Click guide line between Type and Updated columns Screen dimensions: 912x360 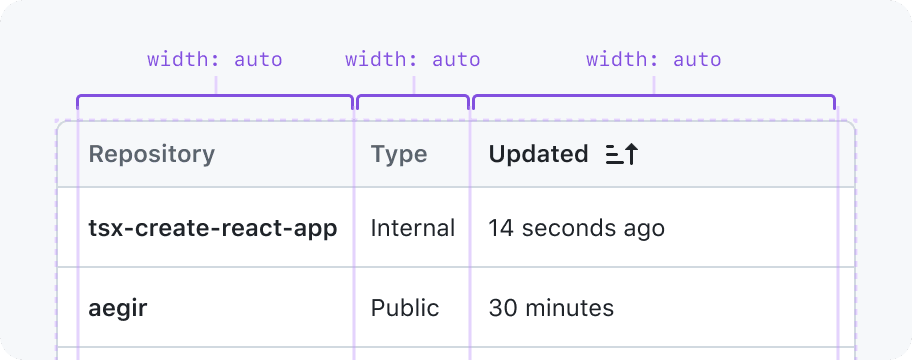tap(470, 233)
